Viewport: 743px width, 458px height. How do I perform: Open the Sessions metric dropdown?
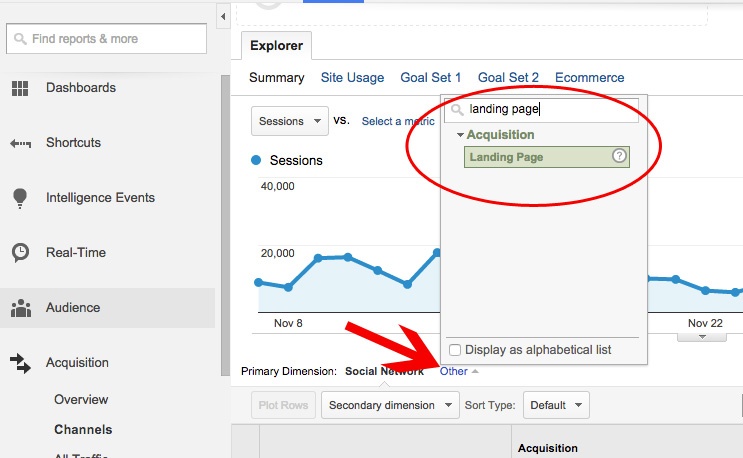(x=289, y=121)
